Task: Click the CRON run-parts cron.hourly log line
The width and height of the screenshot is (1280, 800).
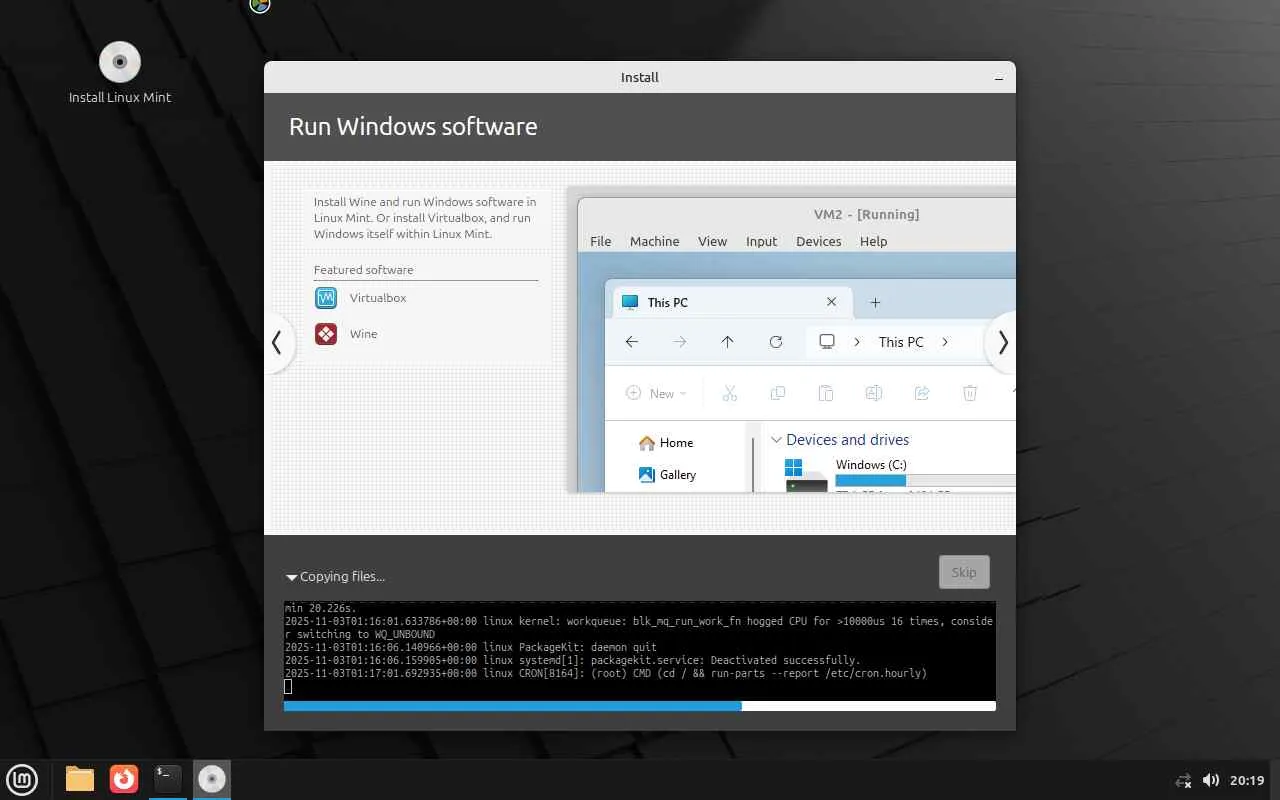Action: coord(606,673)
